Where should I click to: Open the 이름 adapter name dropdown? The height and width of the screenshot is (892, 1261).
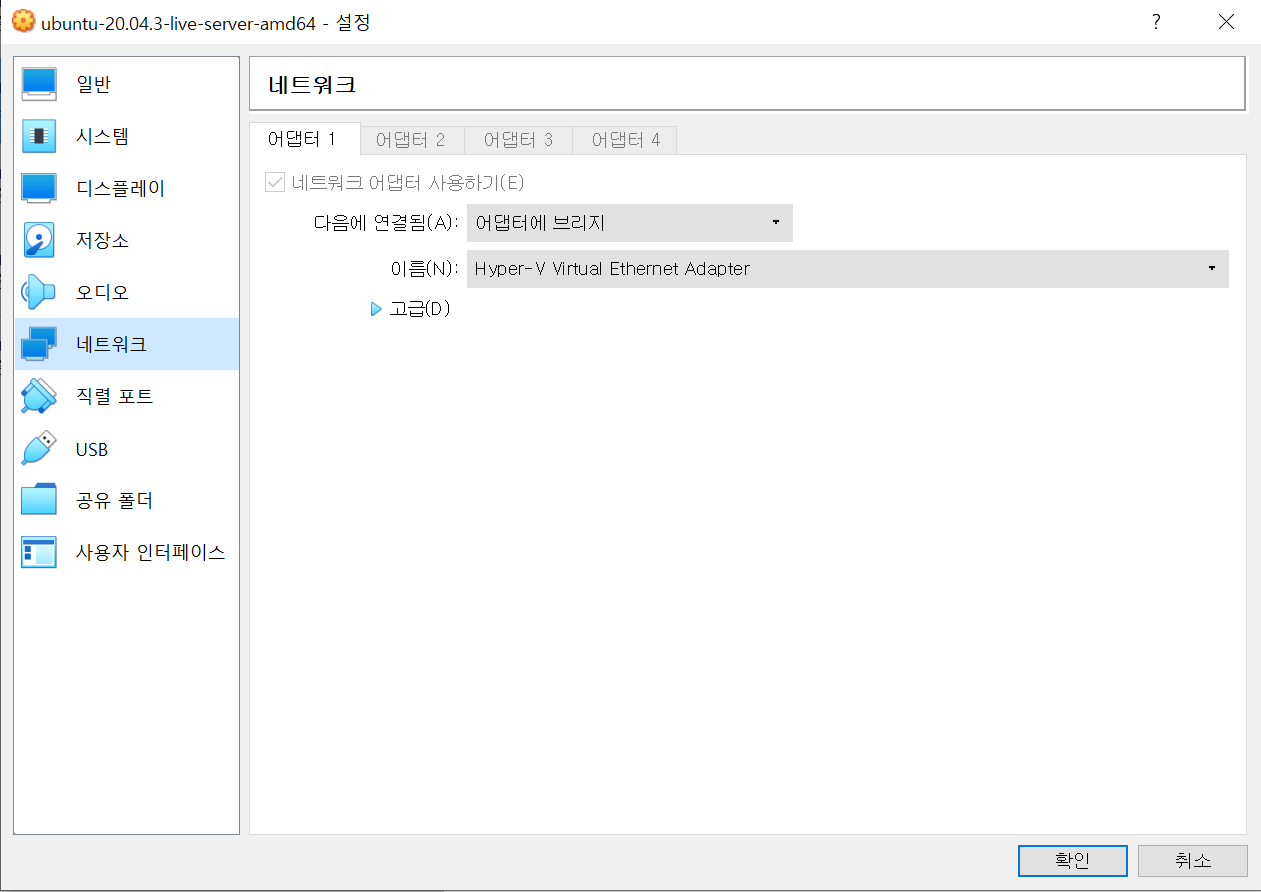coord(848,269)
